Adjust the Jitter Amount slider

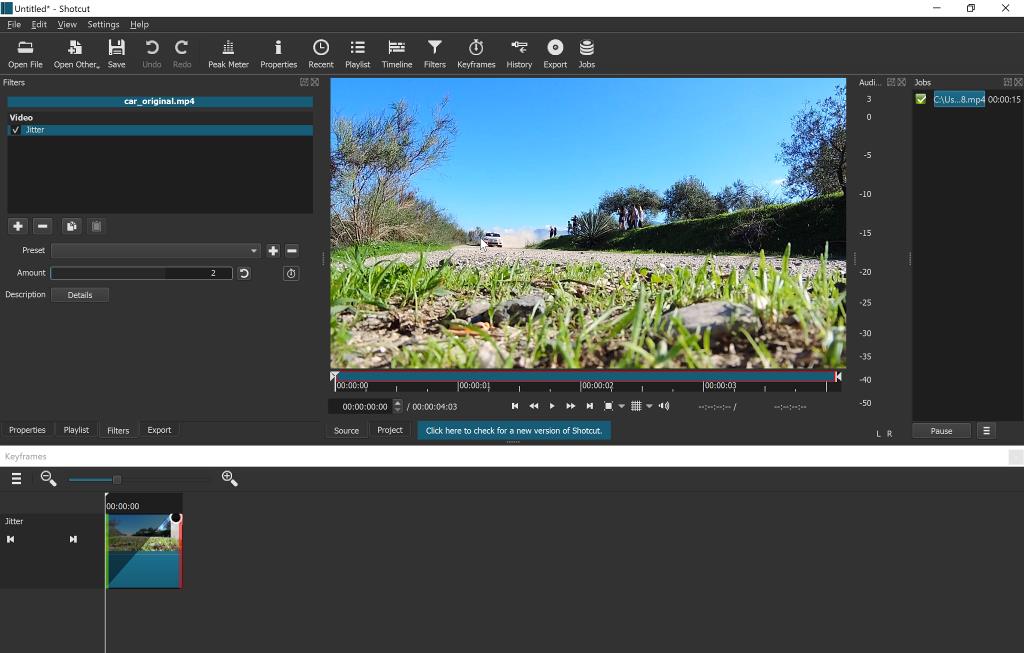140,273
